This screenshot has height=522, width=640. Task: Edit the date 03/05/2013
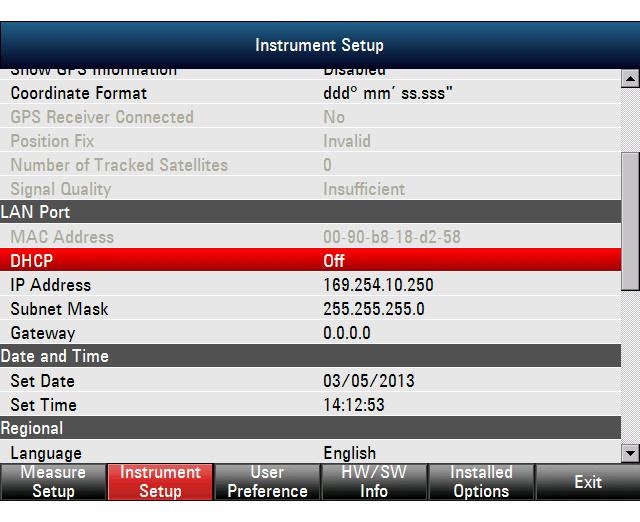[x=369, y=381]
